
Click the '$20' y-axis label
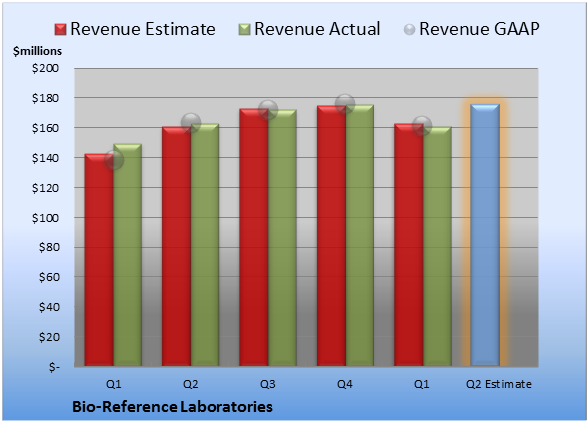(x=49, y=337)
